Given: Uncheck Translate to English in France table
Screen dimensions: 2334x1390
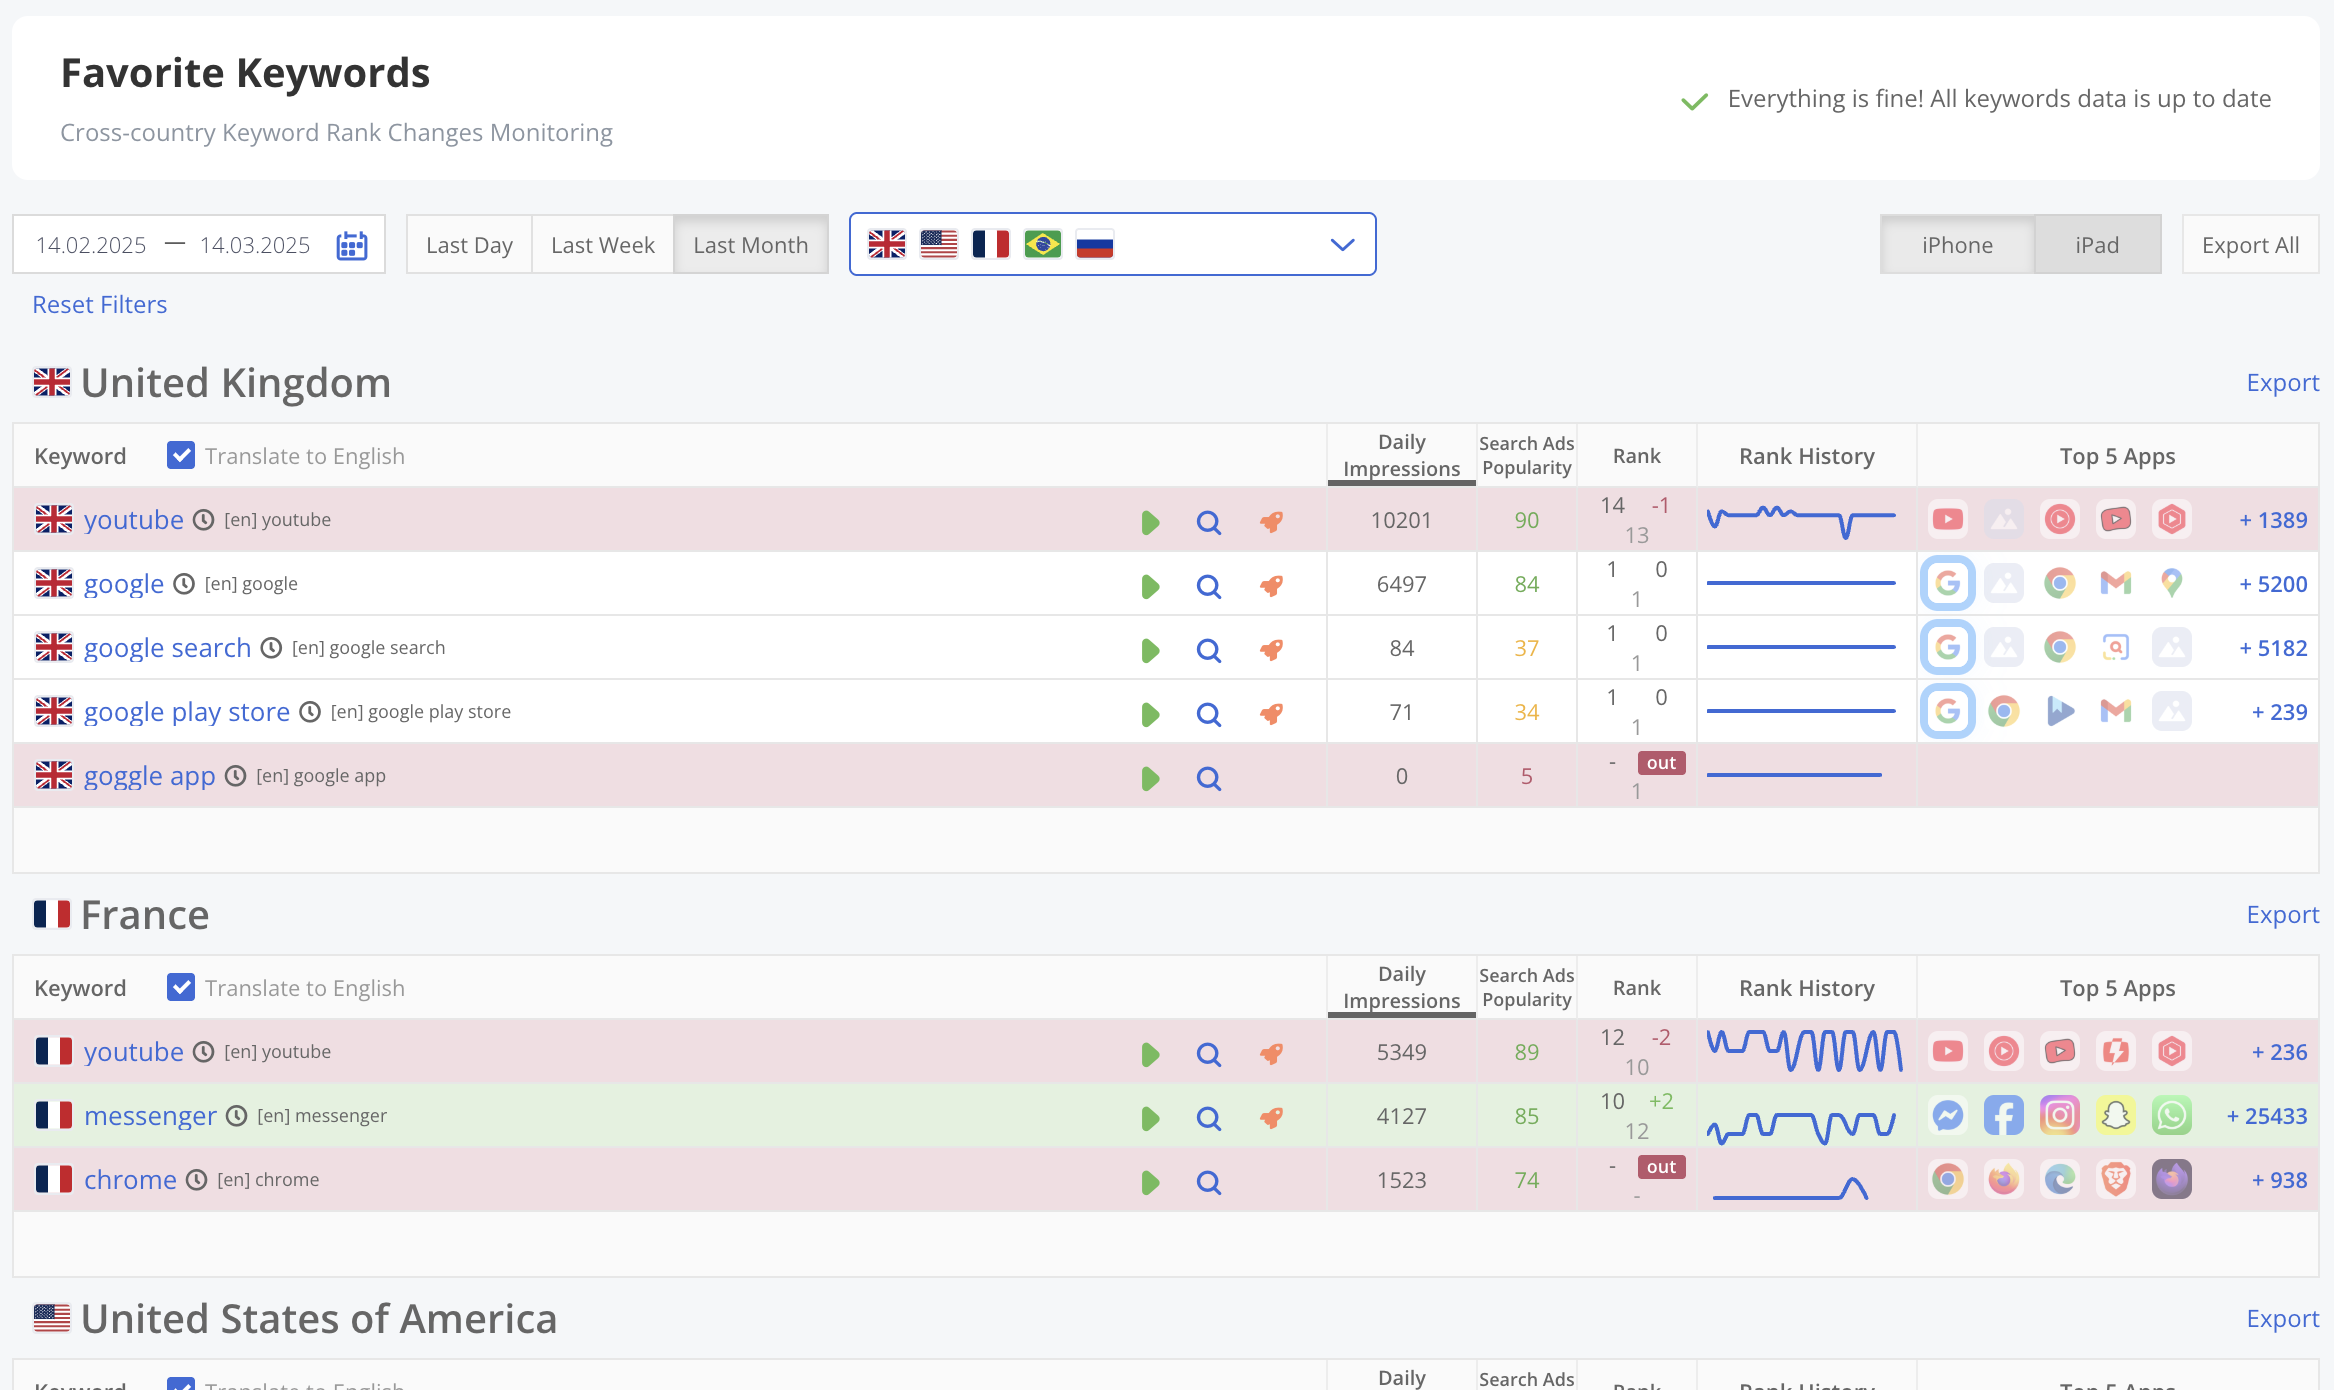Looking at the screenshot, I should click(x=181, y=988).
